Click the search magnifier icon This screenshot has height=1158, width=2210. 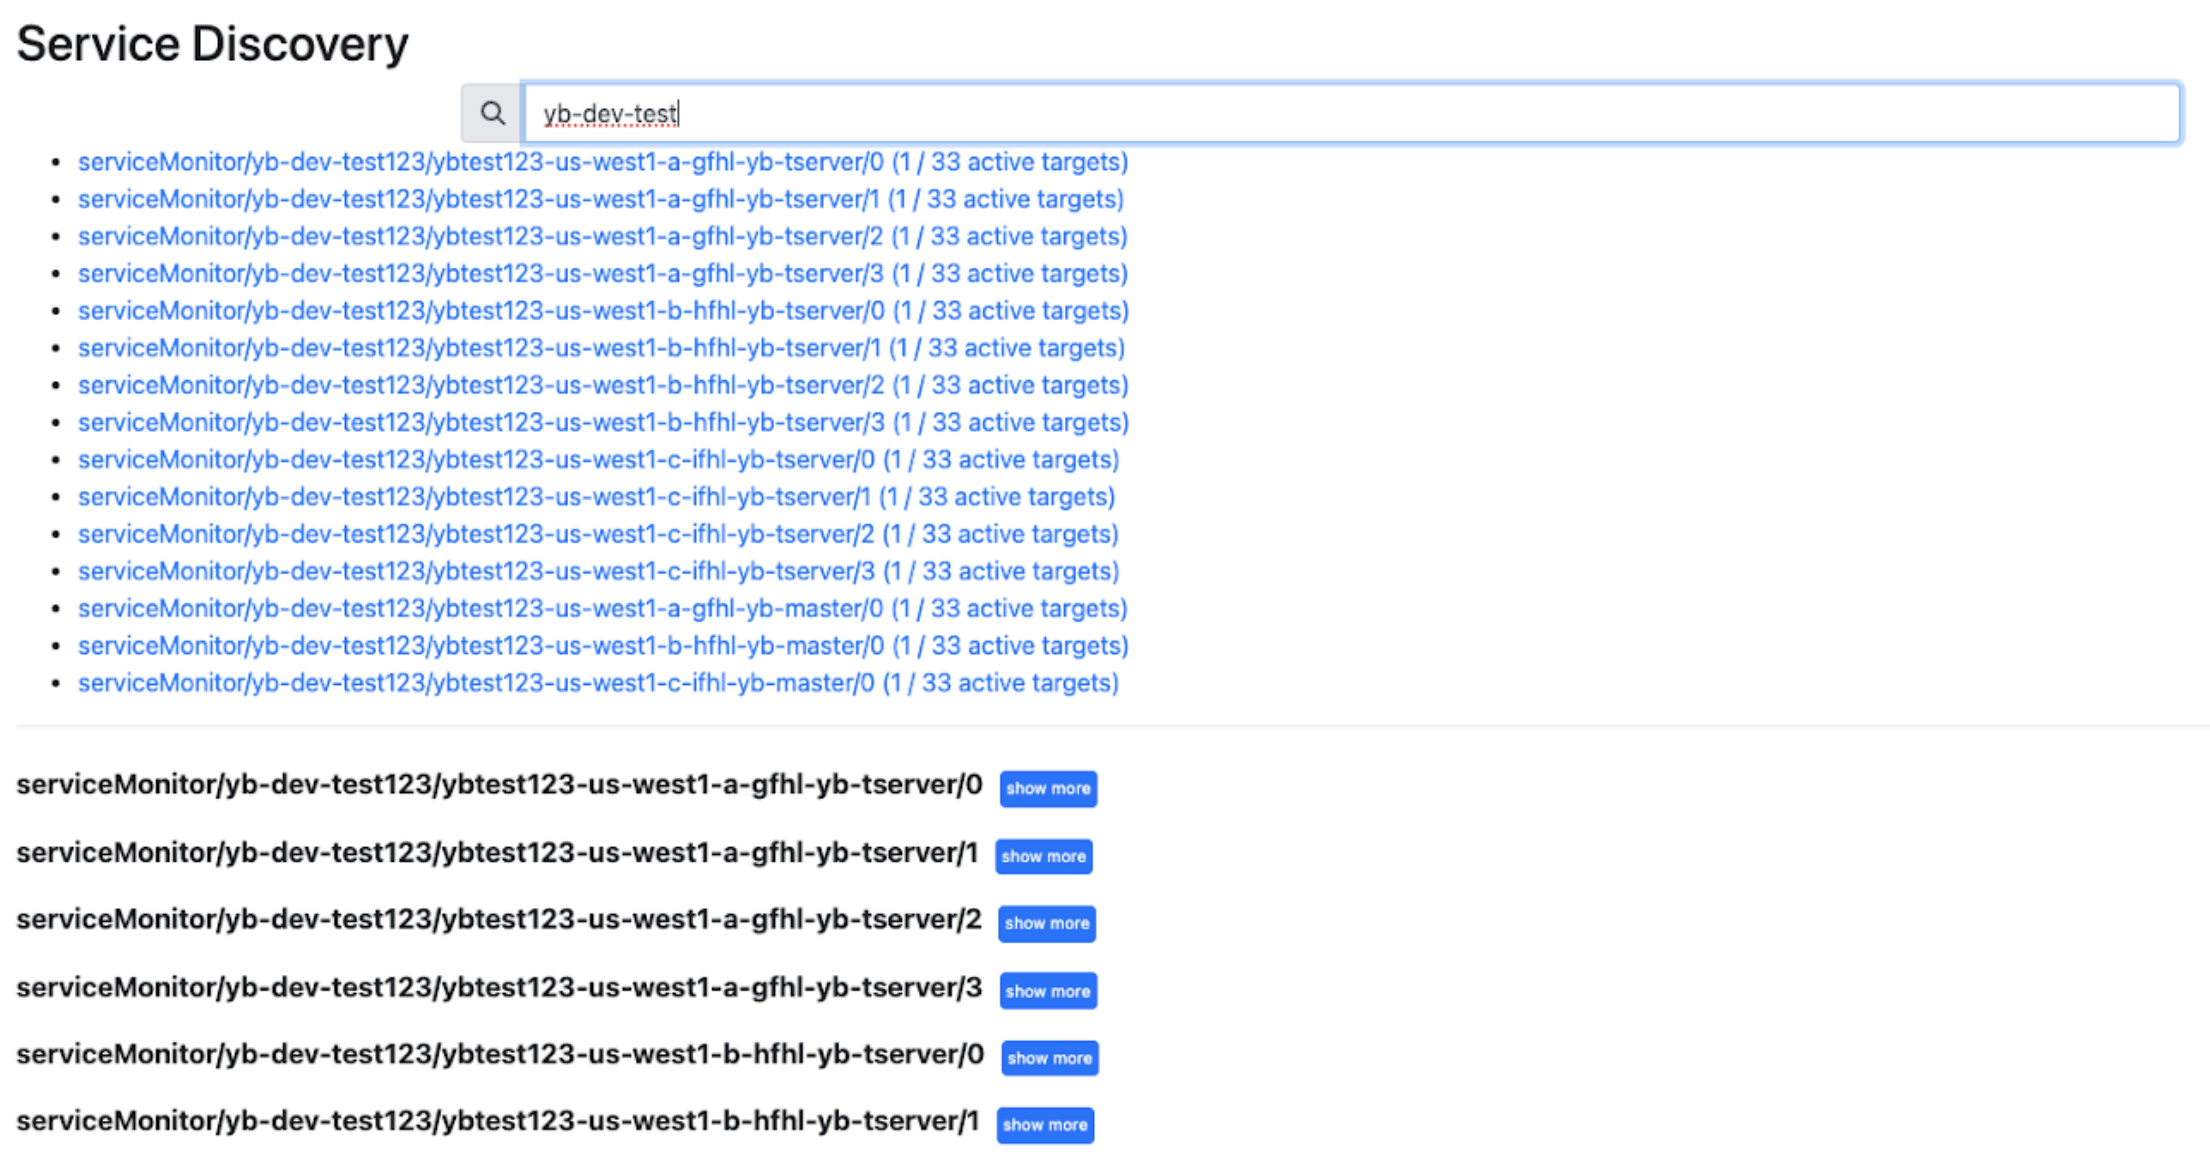[491, 114]
